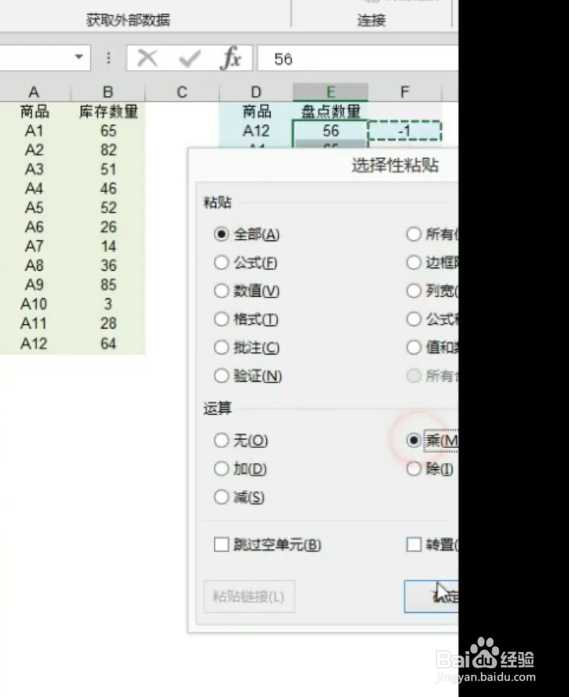Select cell with value 85

point(108,284)
